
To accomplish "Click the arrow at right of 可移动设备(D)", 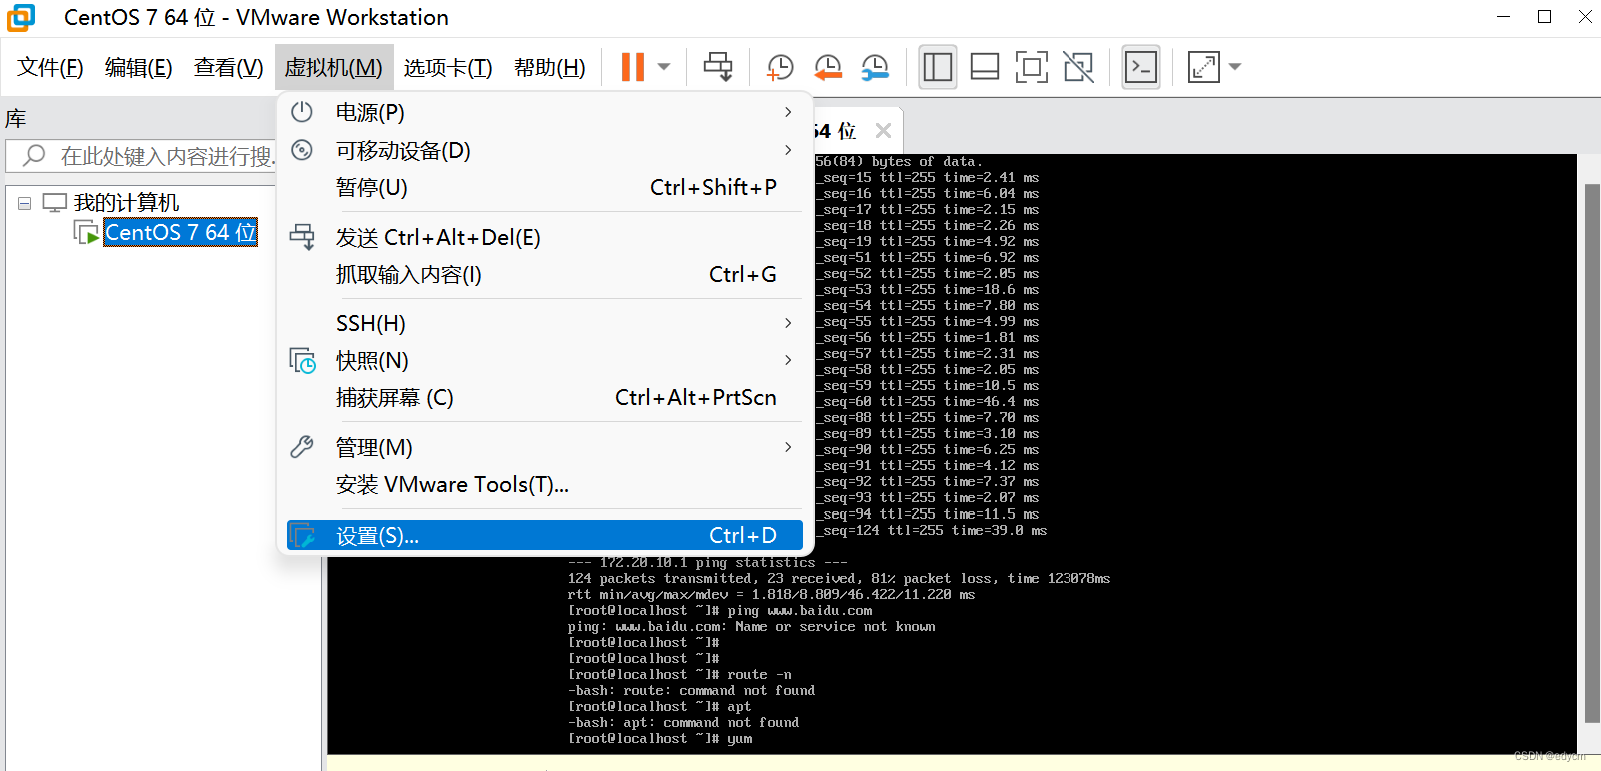I will coord(788,150).
